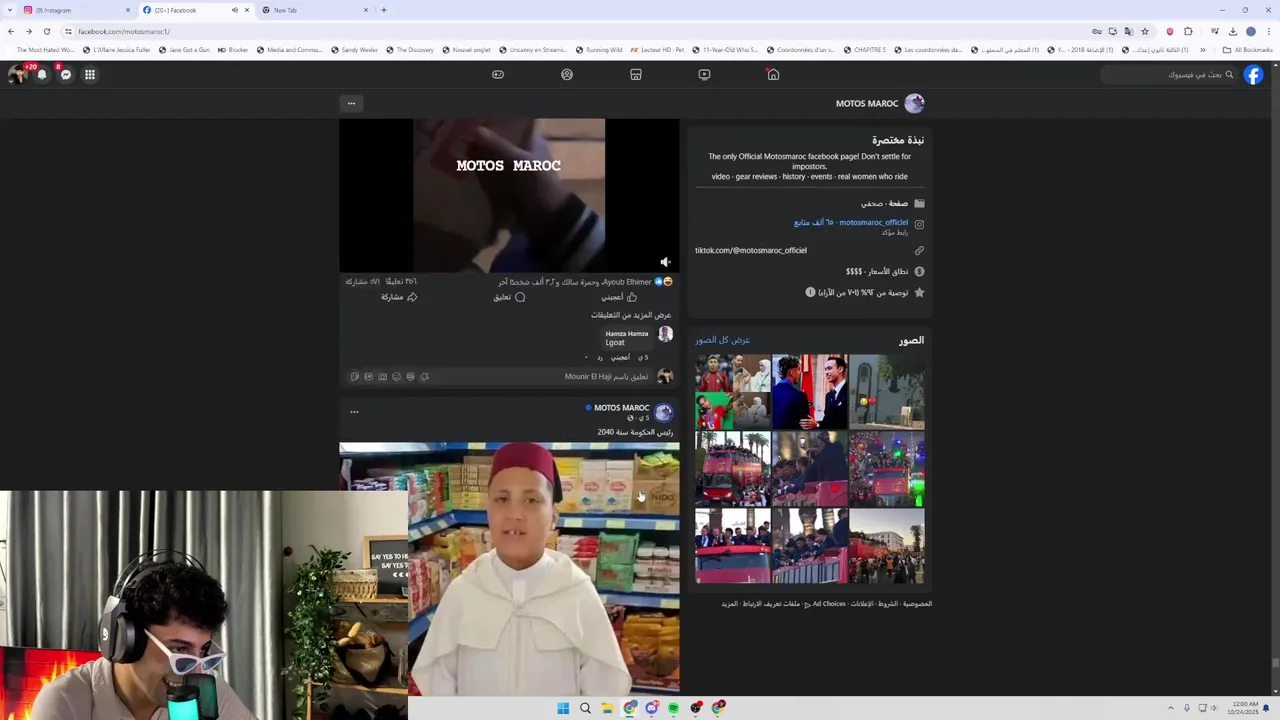1280x720 pixels.
Task: Open the Facebook Gaming icon
Action: [x=498, y=74]
